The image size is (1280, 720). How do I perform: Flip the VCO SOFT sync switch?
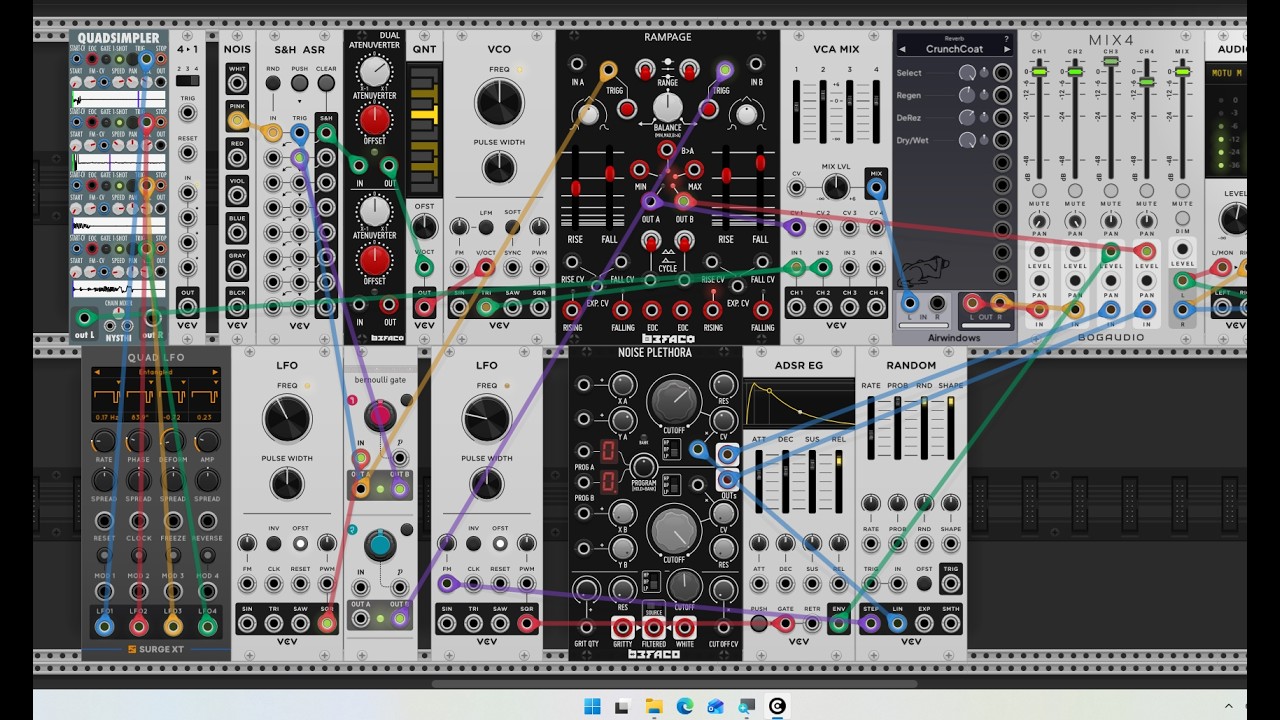click(x=512, y=228)
